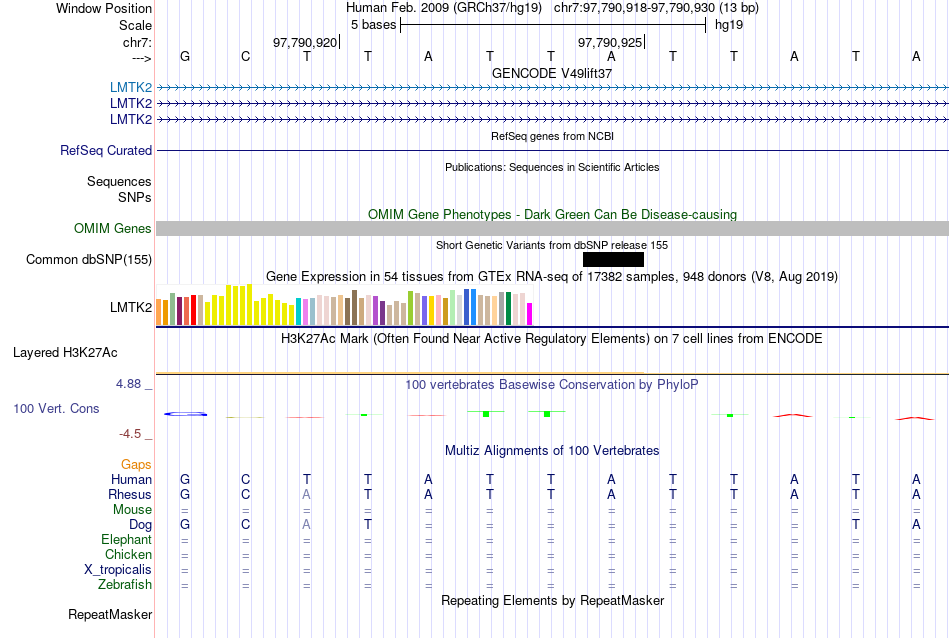This screenshot has height=638, width=950.
Task: Click the C base in the Rhesus row
Action: 245,495
